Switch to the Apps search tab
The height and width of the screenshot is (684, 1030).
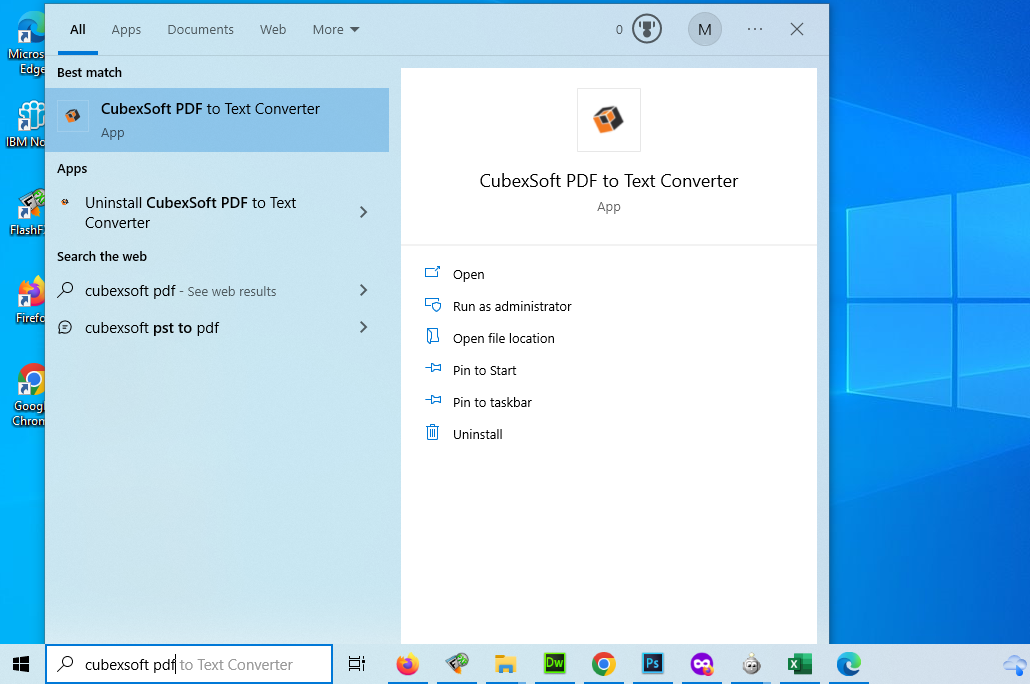click(x=126, y=30)
